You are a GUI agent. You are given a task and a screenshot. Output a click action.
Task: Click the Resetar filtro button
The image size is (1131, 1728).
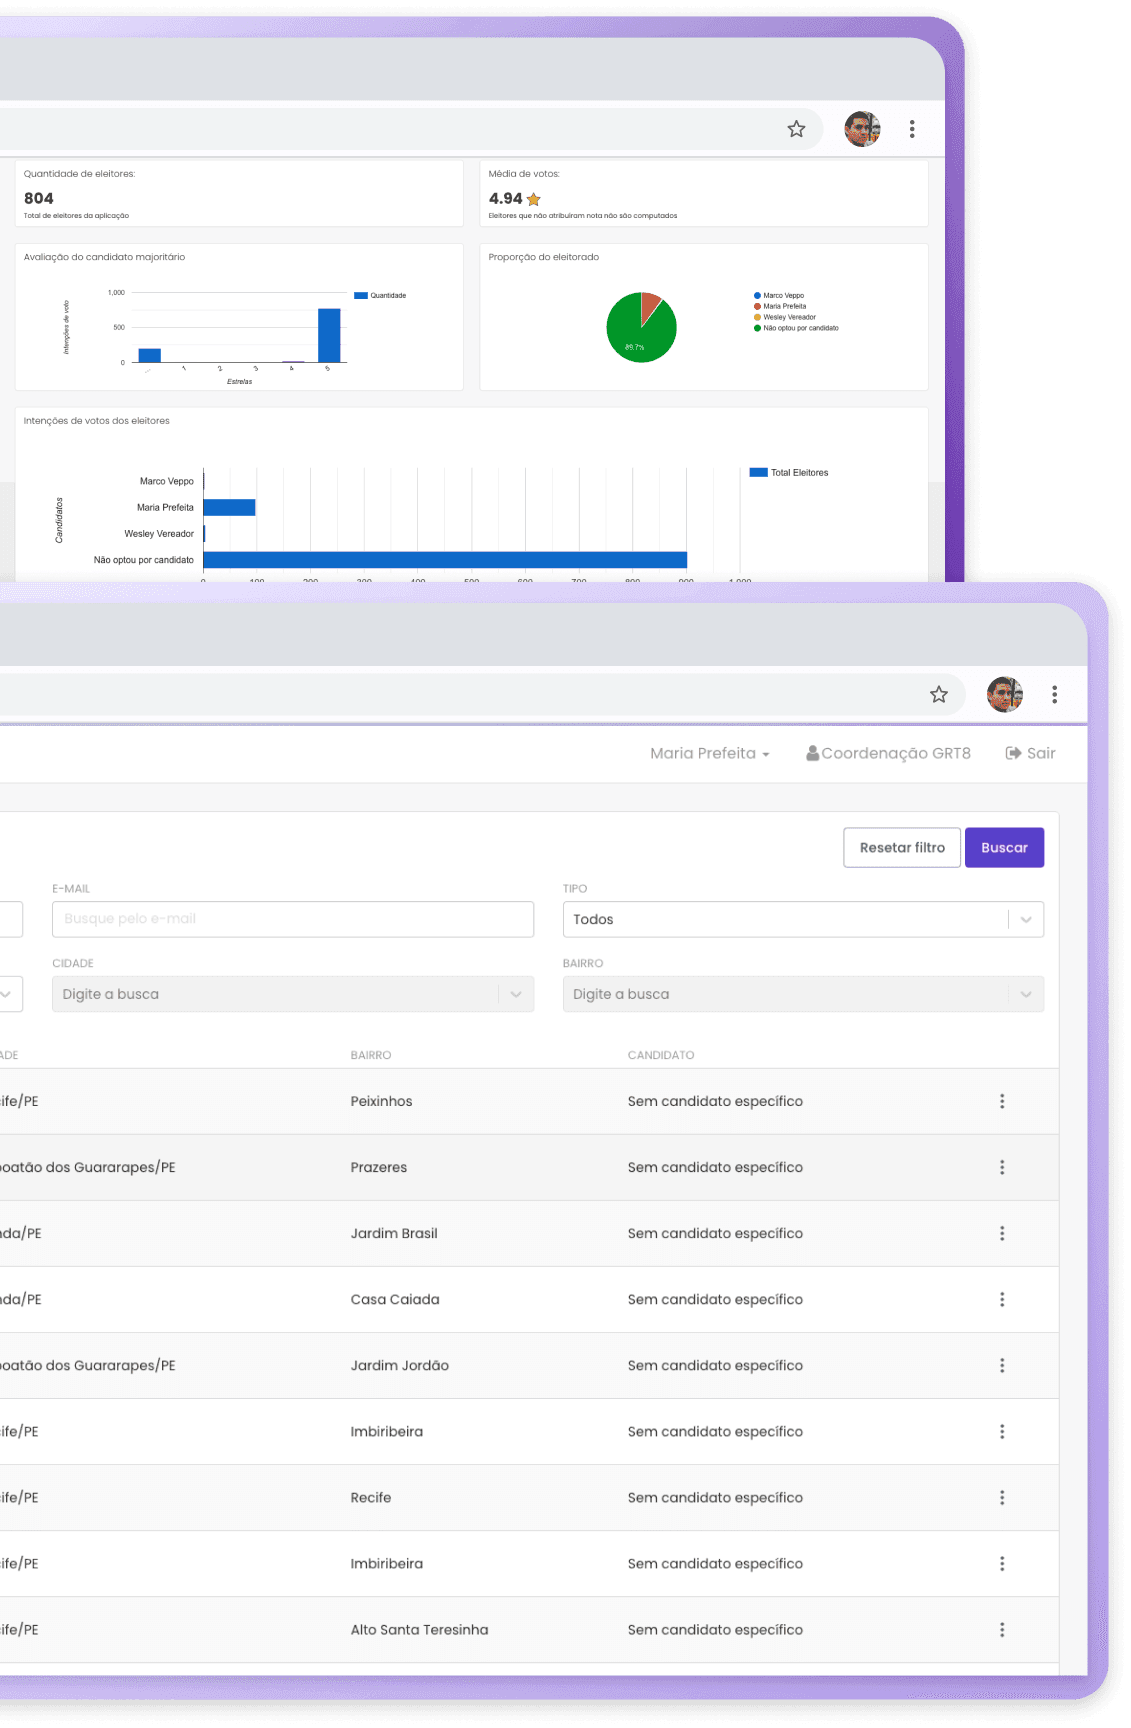901,847
